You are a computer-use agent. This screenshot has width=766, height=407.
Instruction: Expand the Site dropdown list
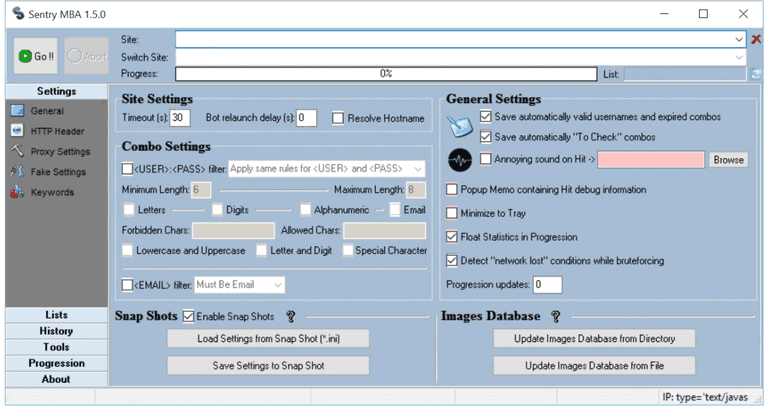739,39
